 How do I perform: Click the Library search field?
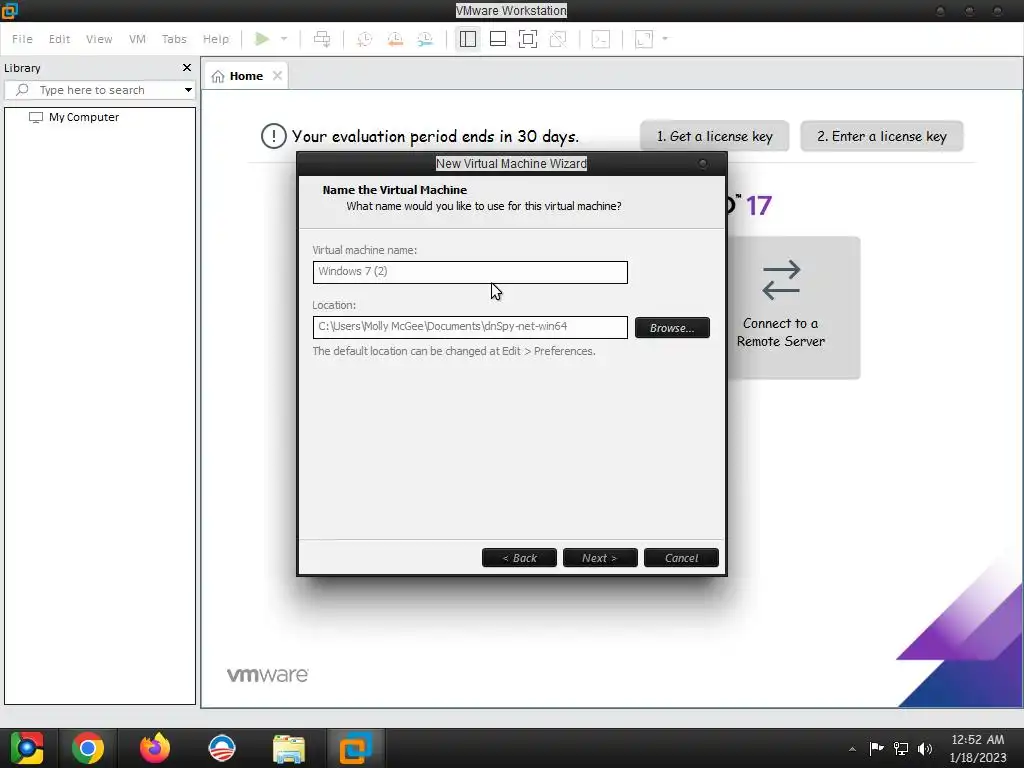coord(99,90)
